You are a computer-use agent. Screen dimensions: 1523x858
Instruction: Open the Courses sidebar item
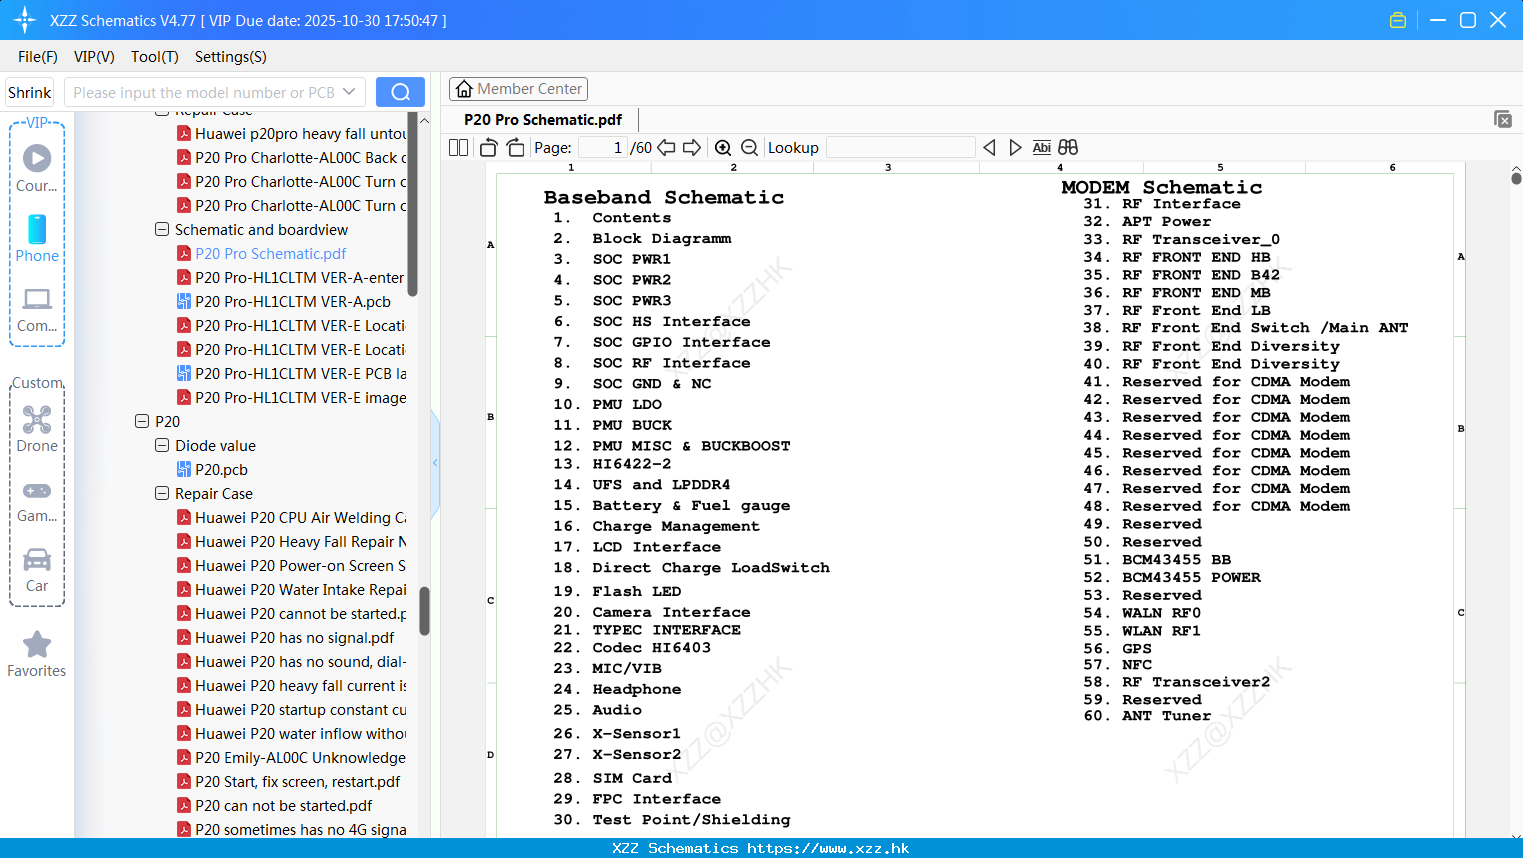tap(37, 169)
